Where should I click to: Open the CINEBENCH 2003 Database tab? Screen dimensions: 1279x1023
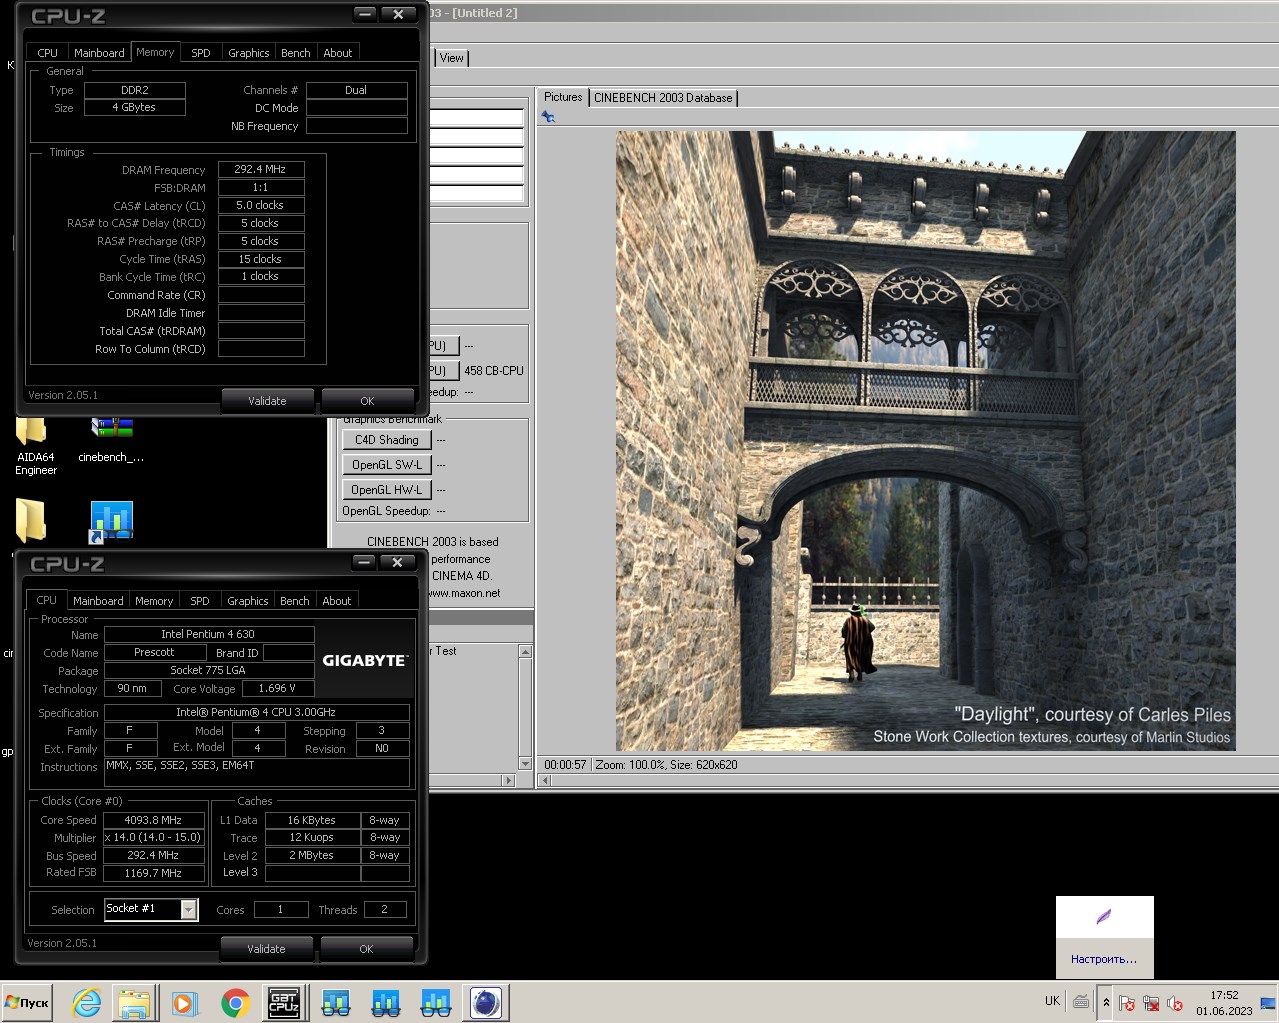pyautogui.click(x=663, y=98)
